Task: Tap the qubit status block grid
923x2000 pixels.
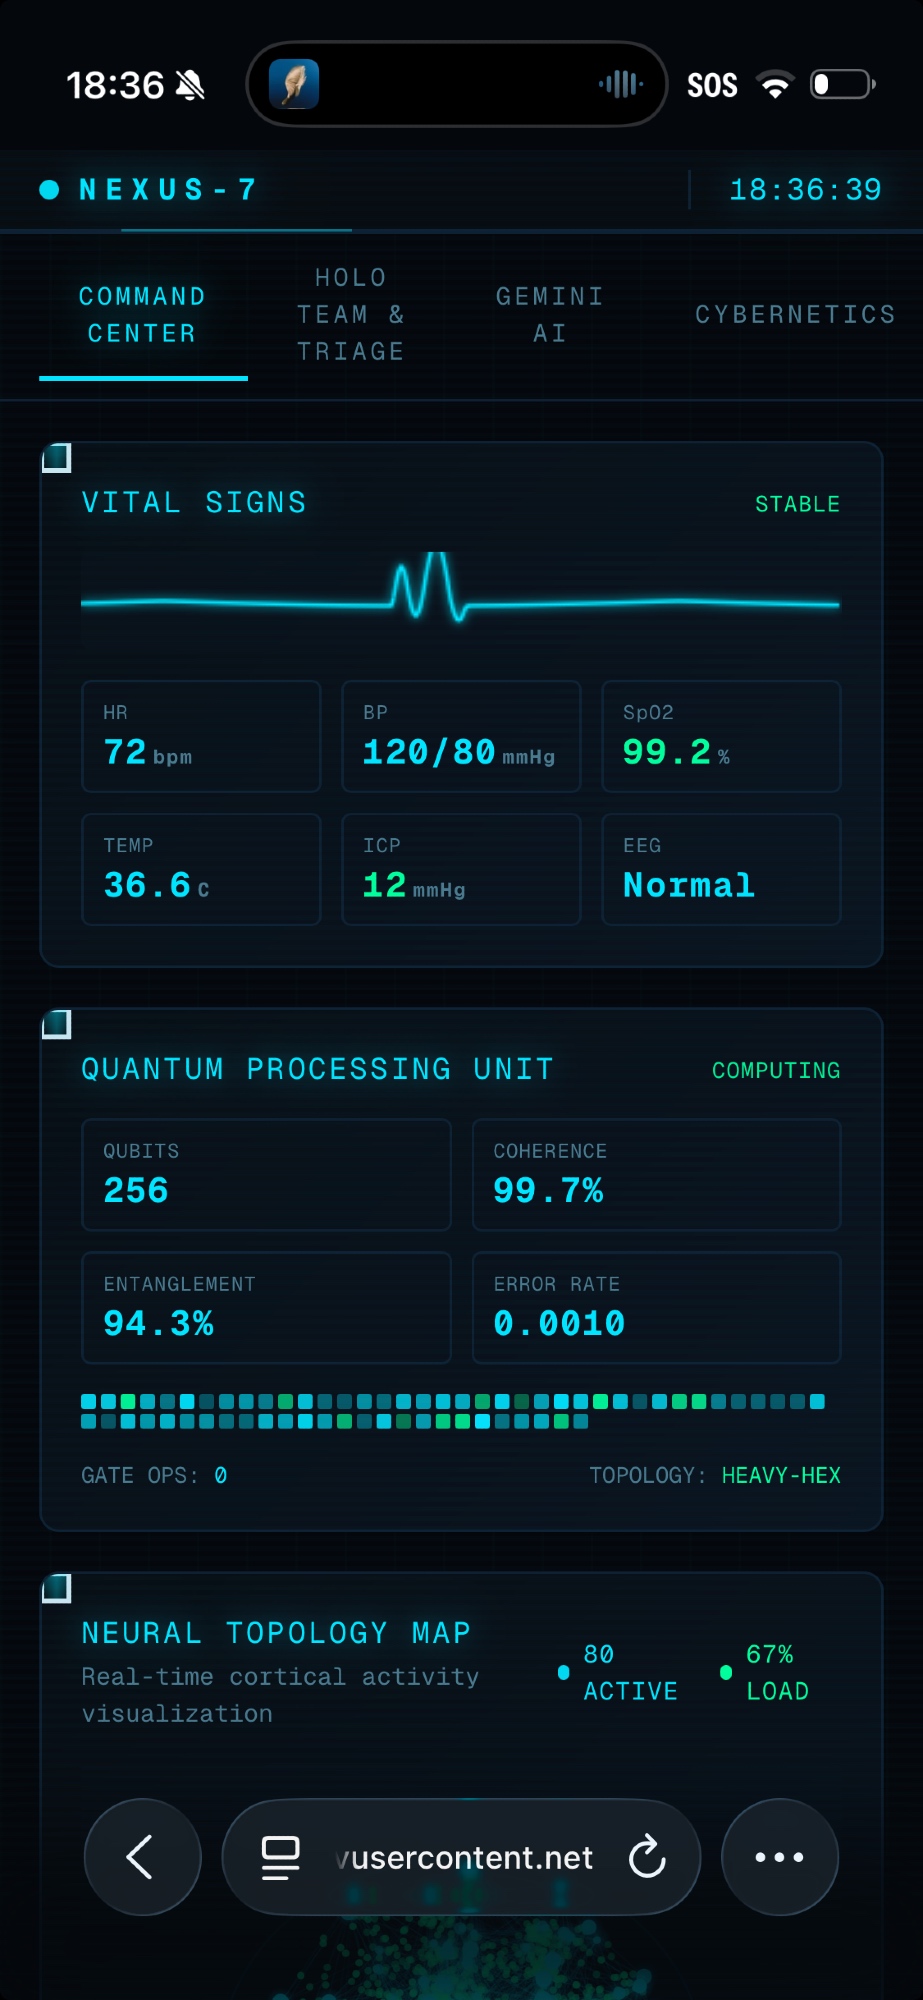Action: click(x=453, y=1411)
